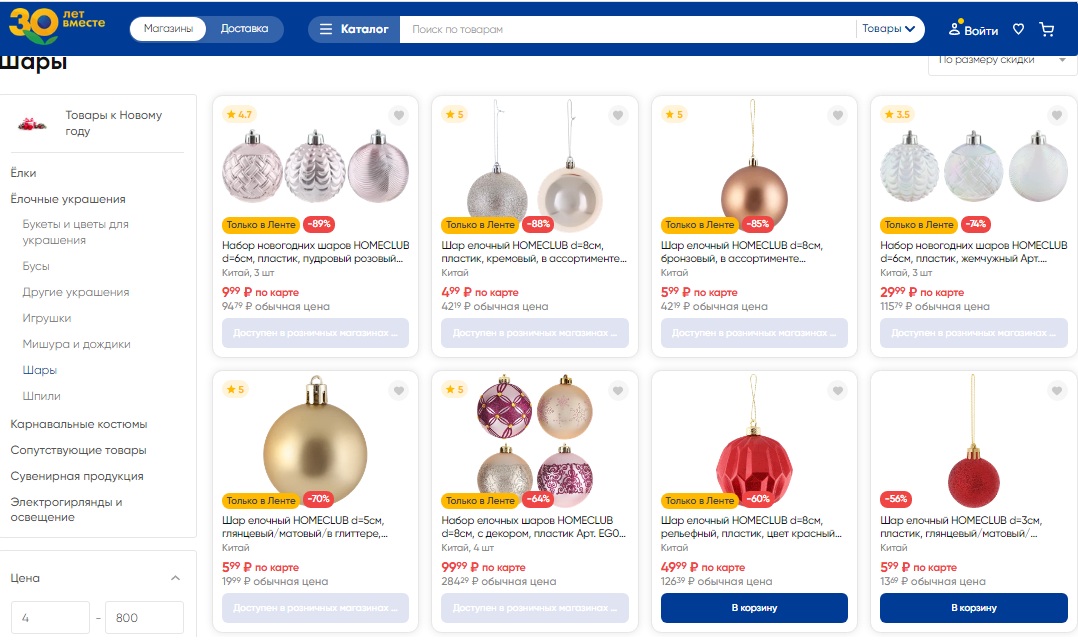Open the Мишура и дождики category

click(x=77, y=344)
